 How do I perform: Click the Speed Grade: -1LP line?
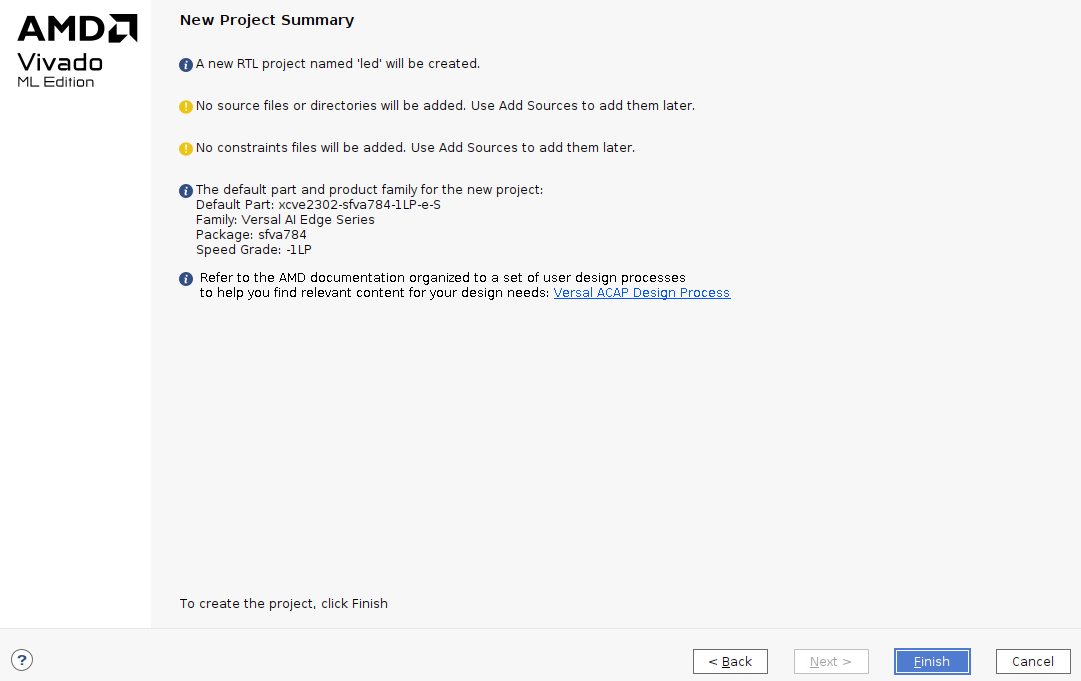pyautogui.click(x=254, y=250)
